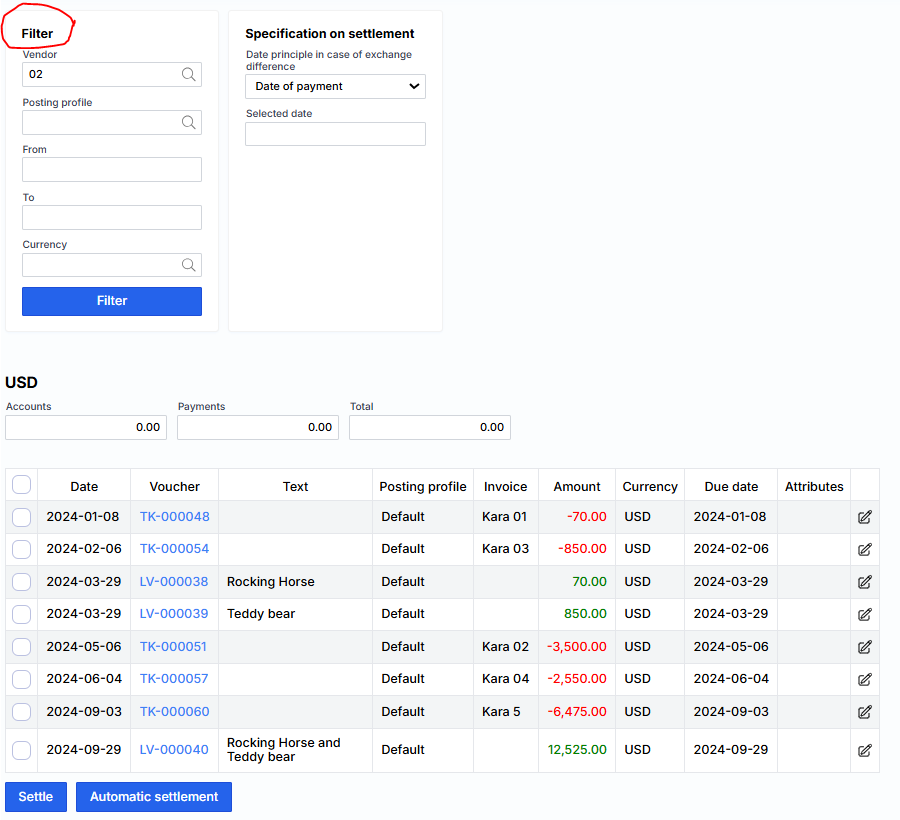Open voucher link TK-000060
The height and width of the screenshot is (820, 900).
point(174,712)
